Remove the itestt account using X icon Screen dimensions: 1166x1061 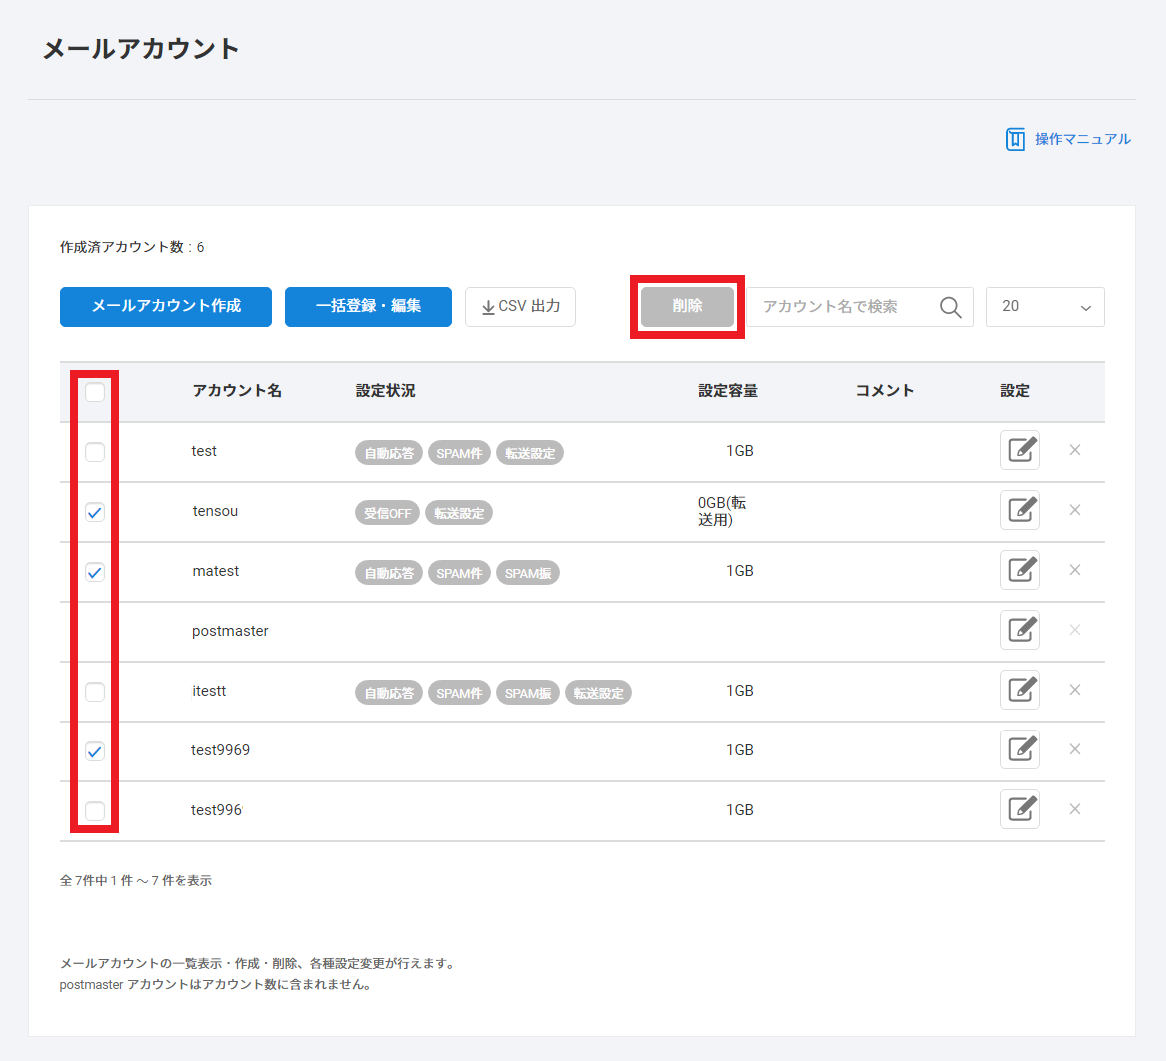click(1075, 690)
